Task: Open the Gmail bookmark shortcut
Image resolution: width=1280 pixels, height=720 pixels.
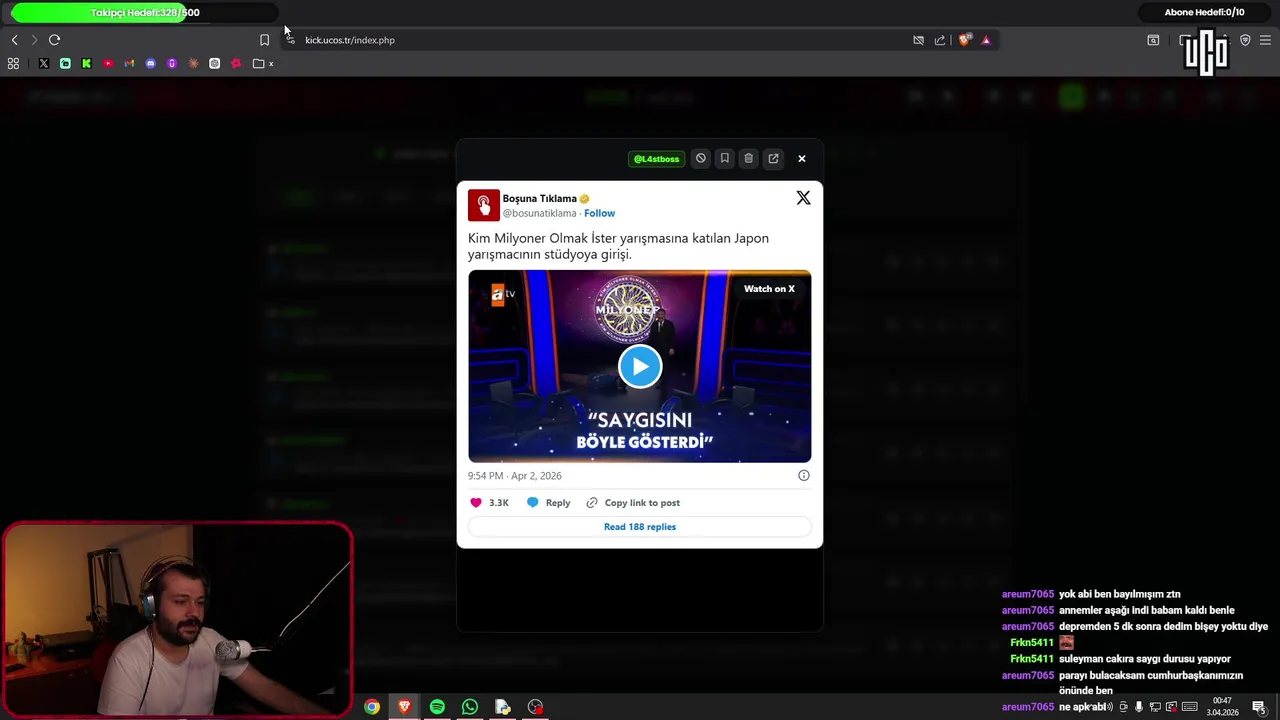Action: pos(129,63)
